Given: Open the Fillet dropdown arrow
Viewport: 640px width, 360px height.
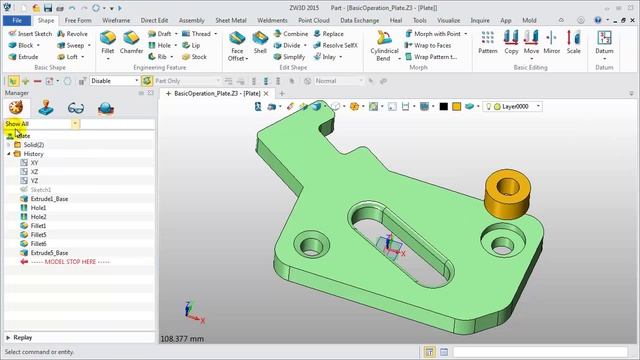Looking at the screenshot, I should pyautogui.click(x=108, y=59).
